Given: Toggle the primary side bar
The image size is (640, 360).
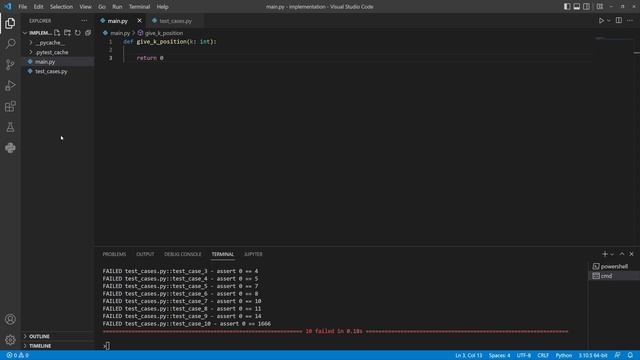Looking at the screenshot, I should tap(567, 7).
